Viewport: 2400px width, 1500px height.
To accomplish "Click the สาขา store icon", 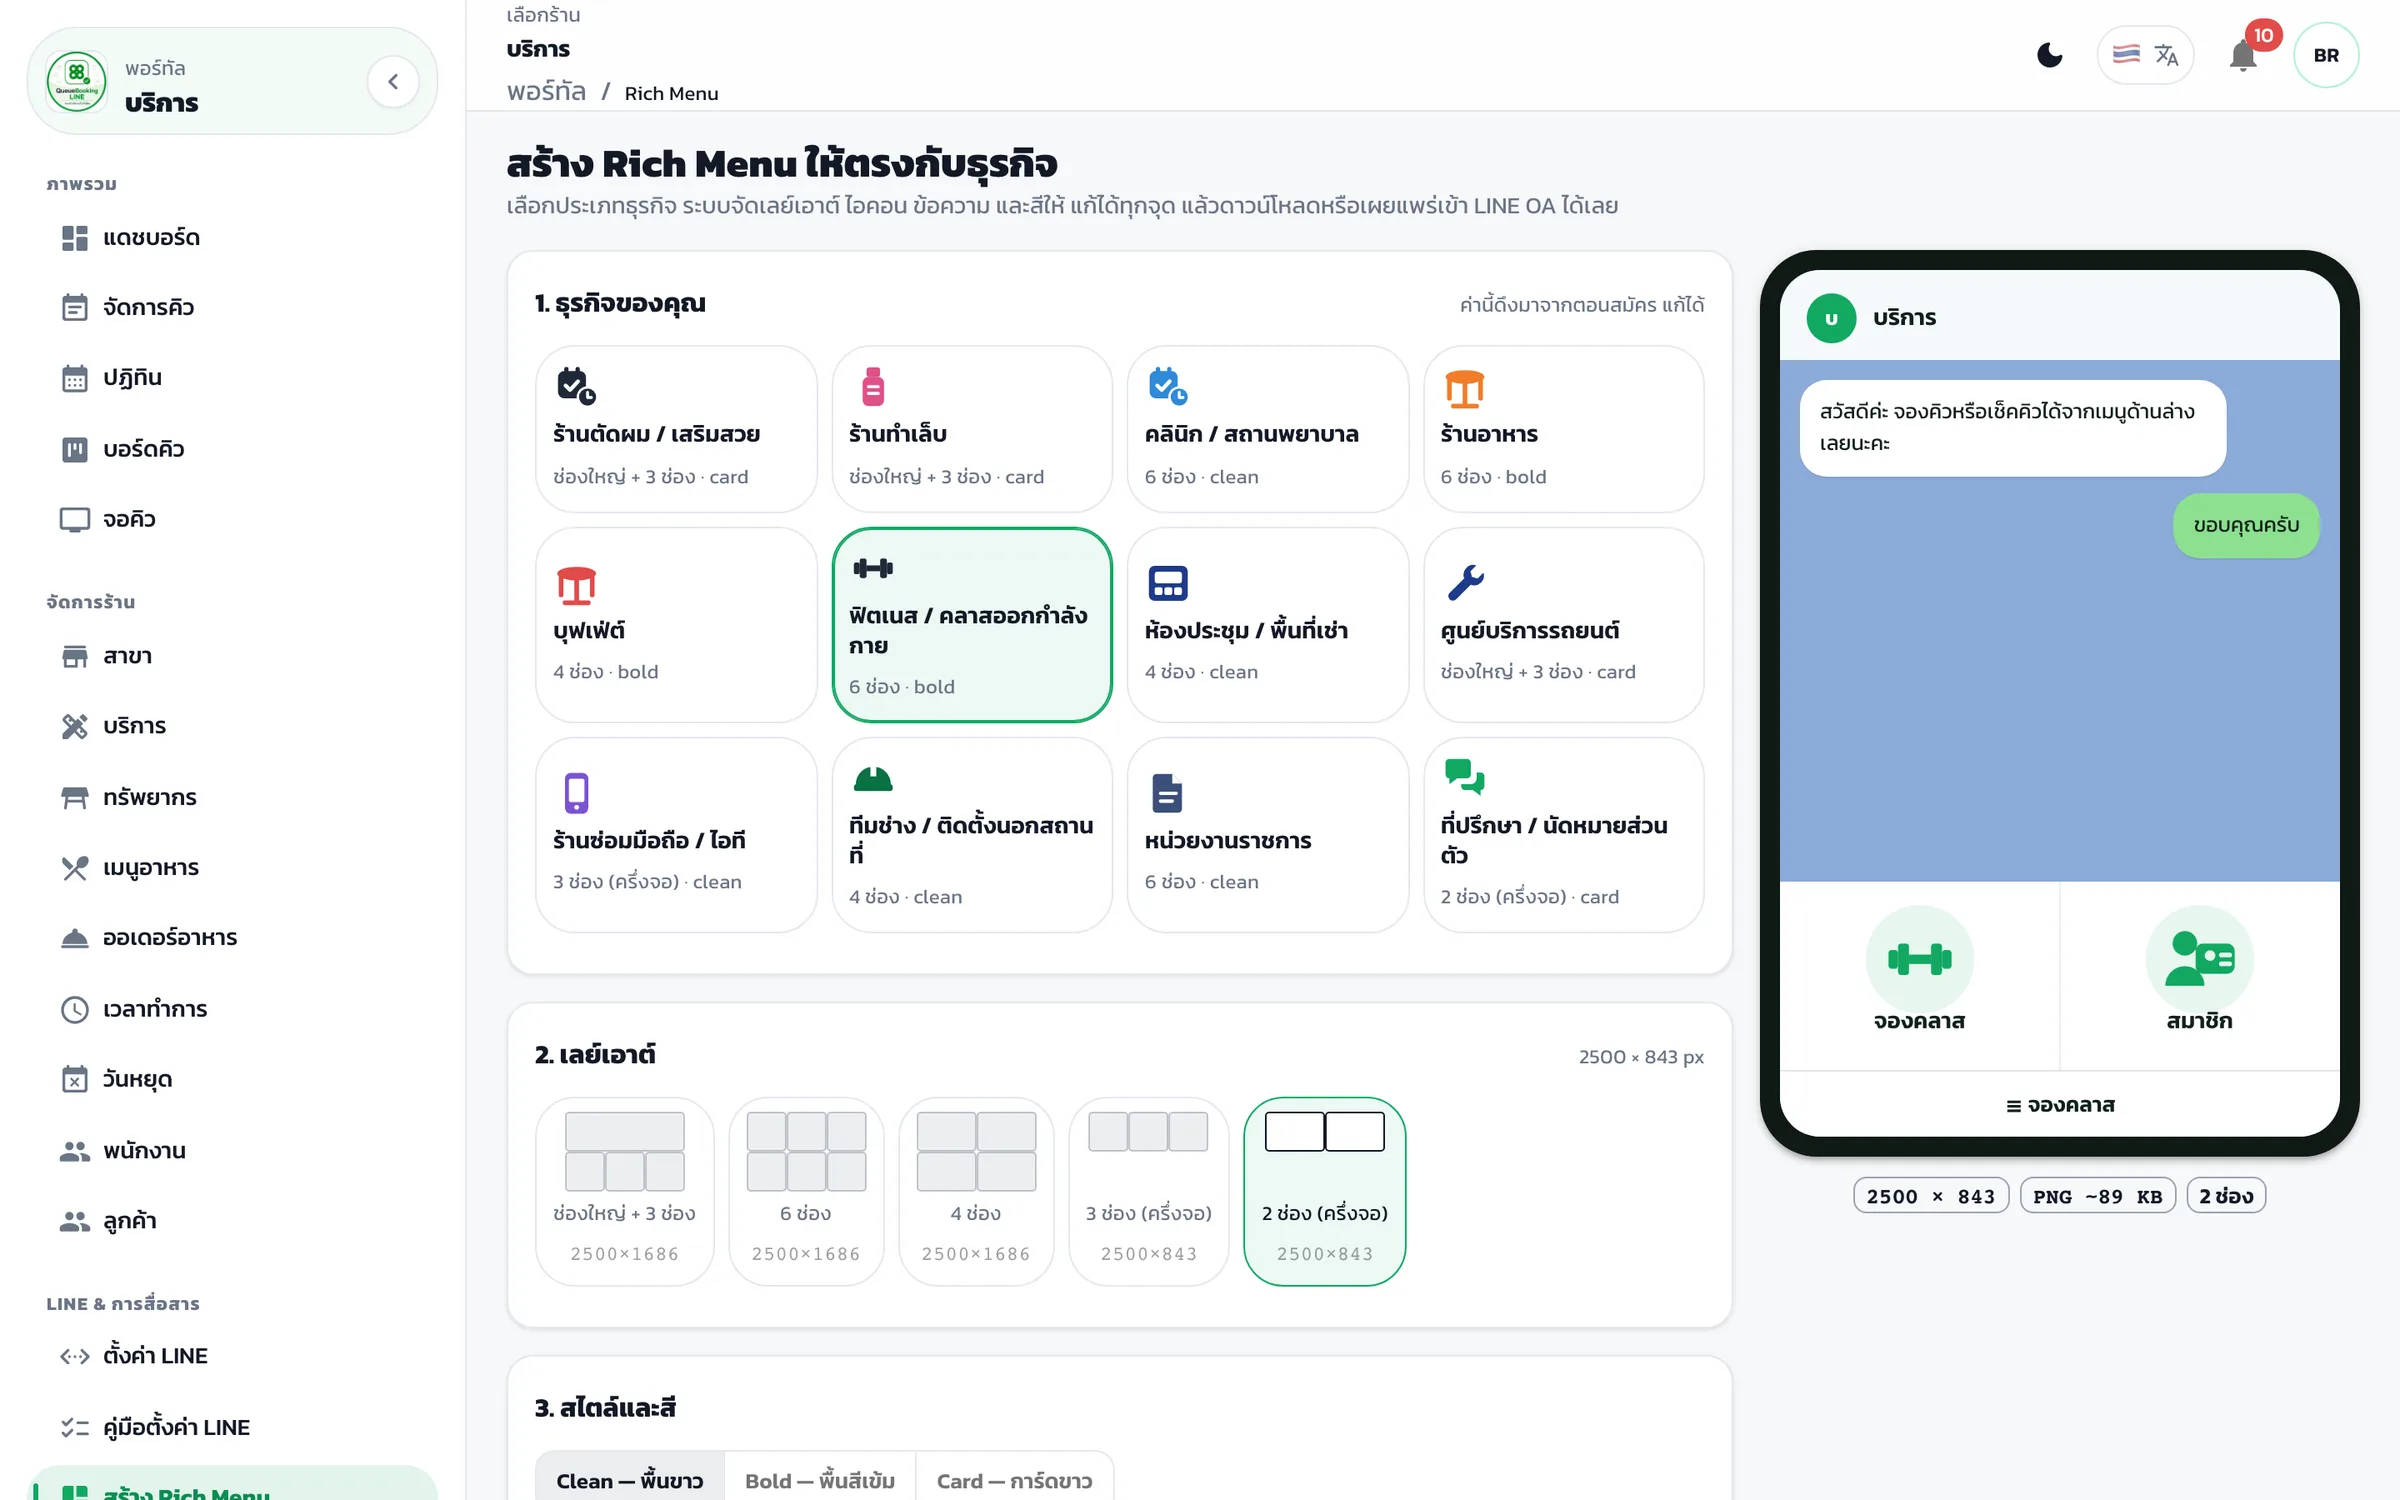I will [x=75, y=657].
